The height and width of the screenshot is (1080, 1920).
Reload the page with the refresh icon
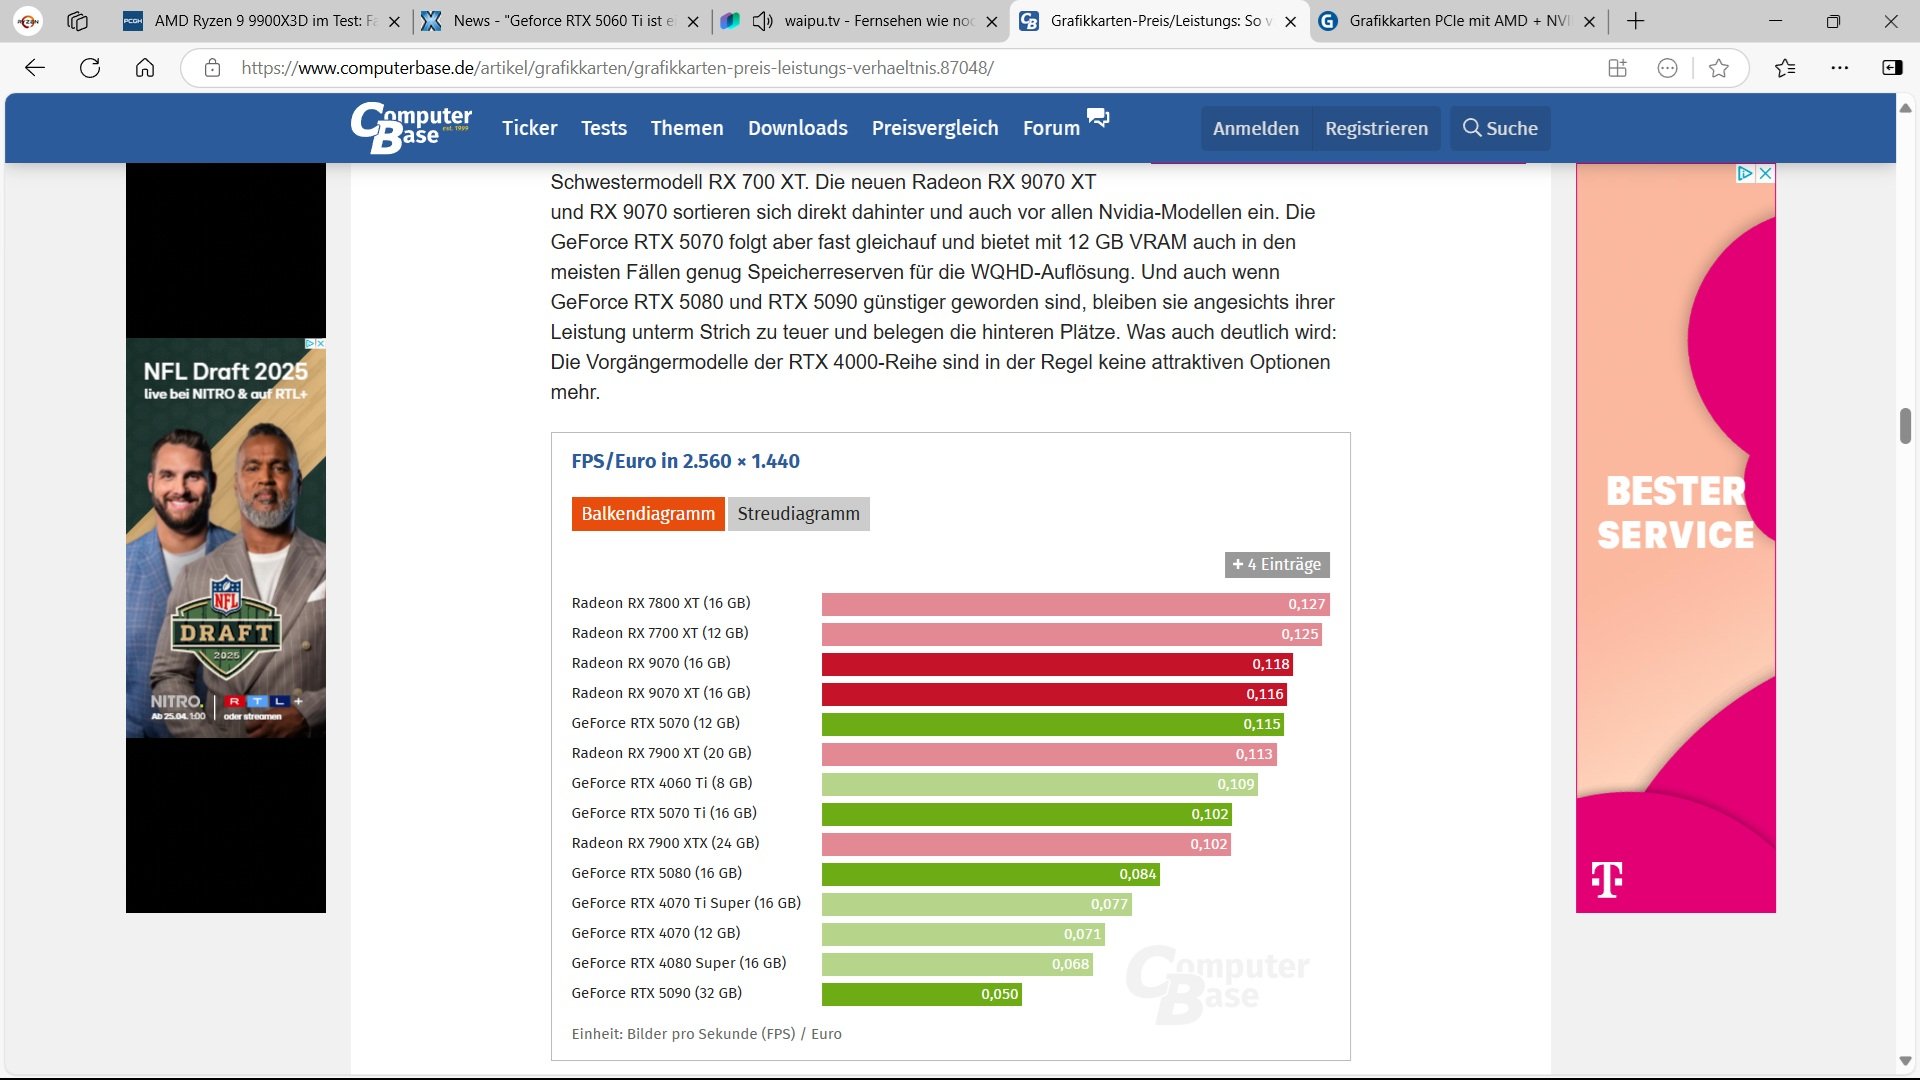90,68
